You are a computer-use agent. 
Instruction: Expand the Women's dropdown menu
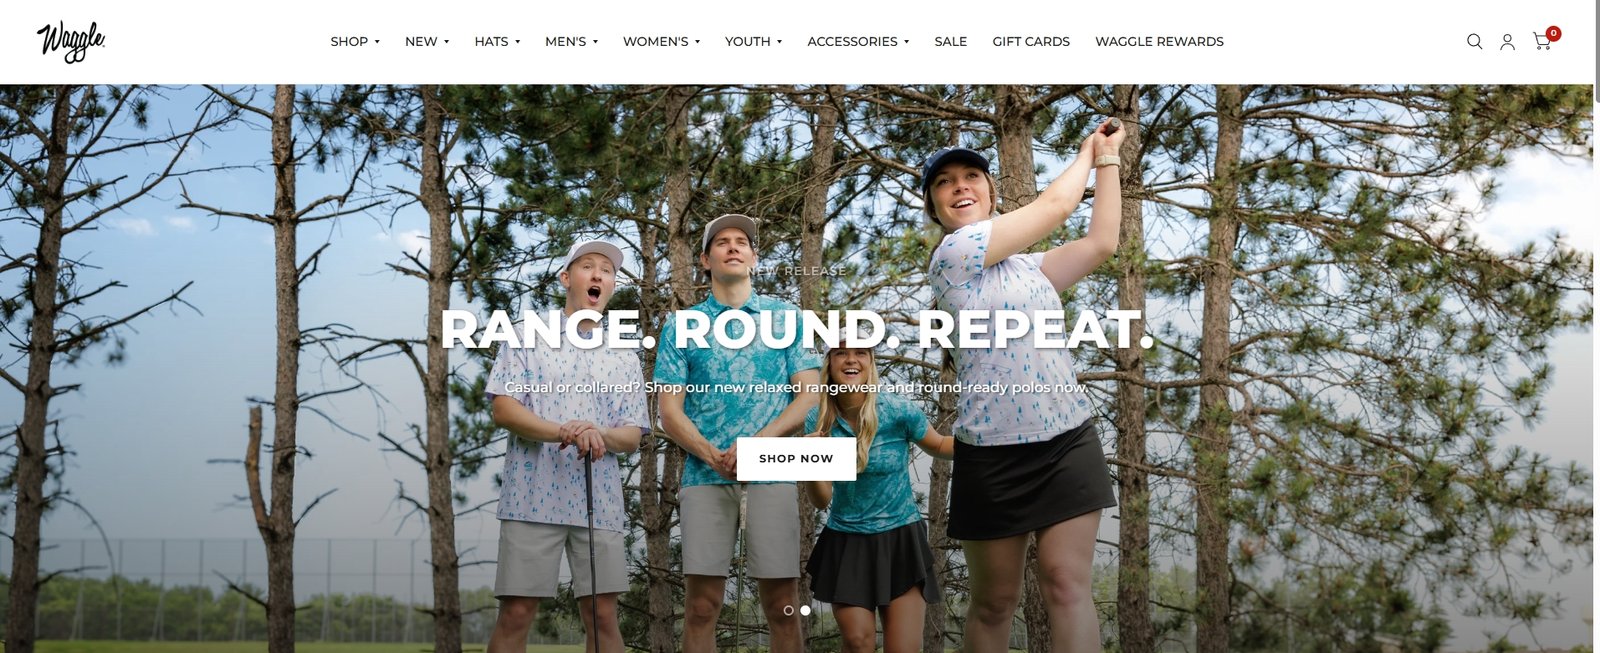[661, 42]
